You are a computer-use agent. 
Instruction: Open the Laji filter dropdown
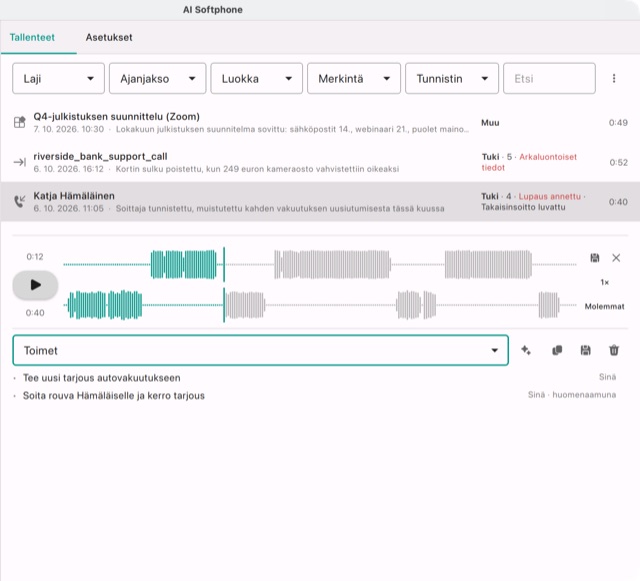pos(58,78)
